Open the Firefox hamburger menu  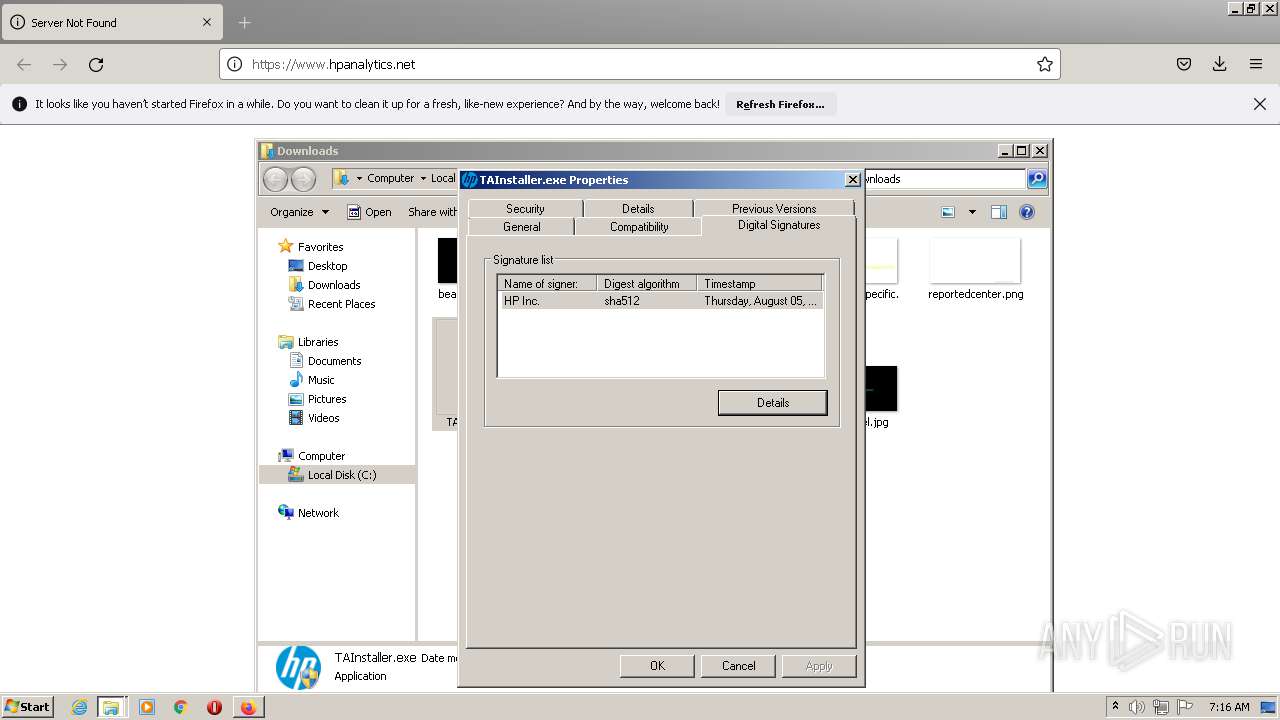coord(1256,64)
